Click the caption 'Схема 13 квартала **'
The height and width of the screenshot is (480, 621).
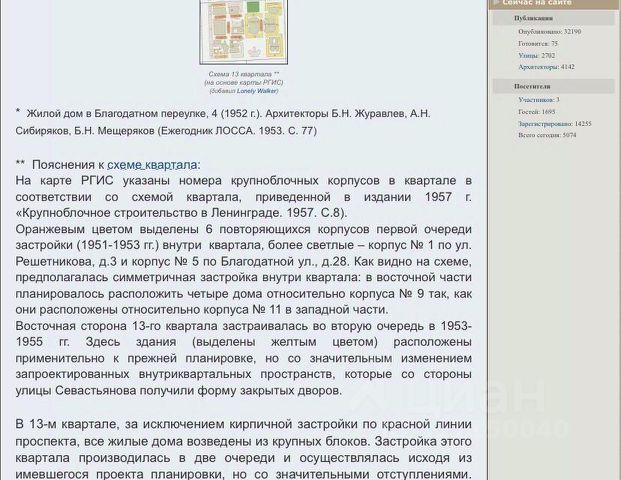(x=244, y=74)
